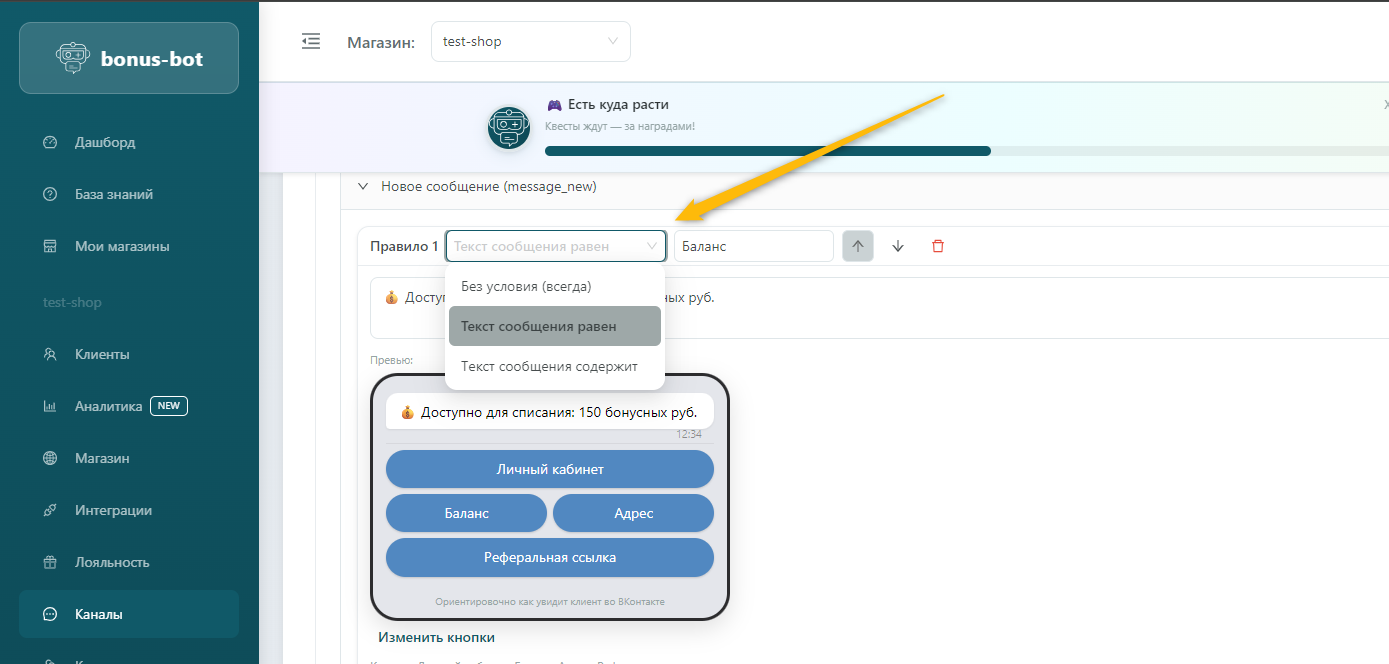Click the Дашборд gauge icon
Screen dimensions: 1389x664
coord(50,142)
